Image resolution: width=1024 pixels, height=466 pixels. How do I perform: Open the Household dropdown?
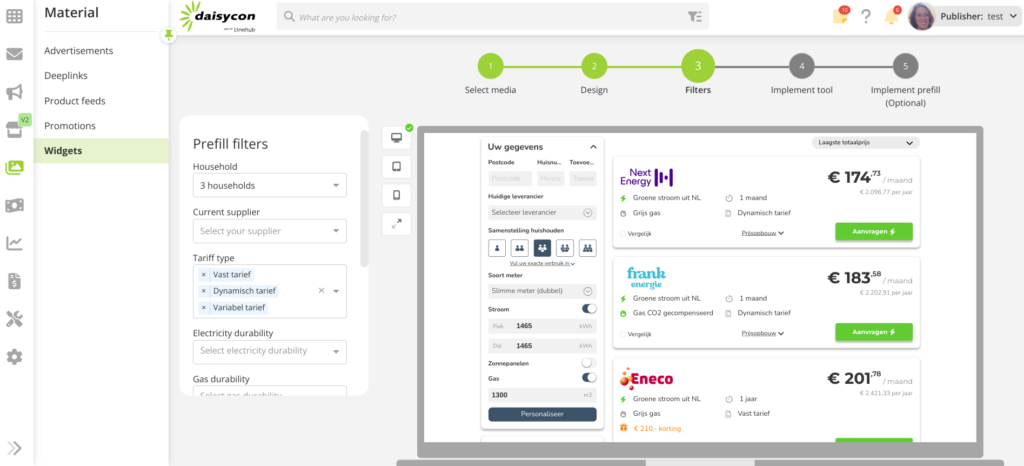tap(269, 186)
